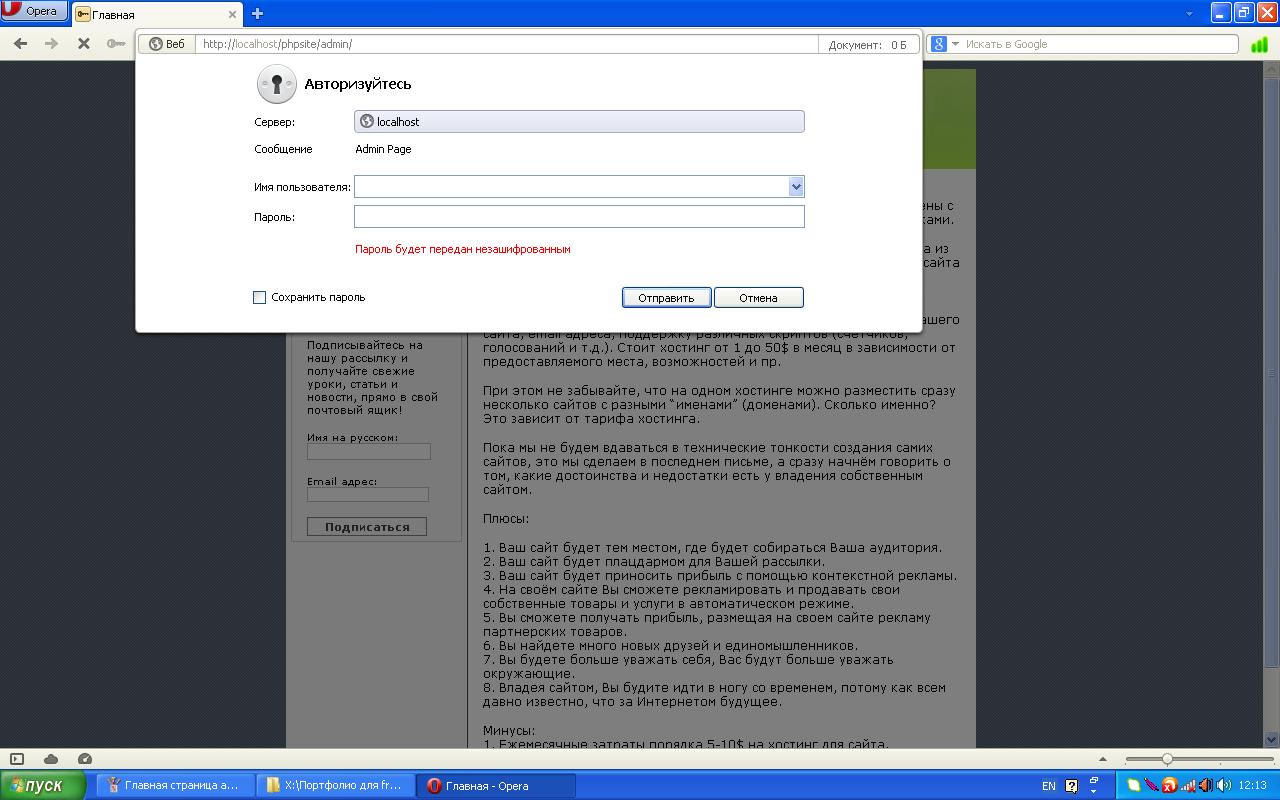Click the Отмена button

point(758,297)
